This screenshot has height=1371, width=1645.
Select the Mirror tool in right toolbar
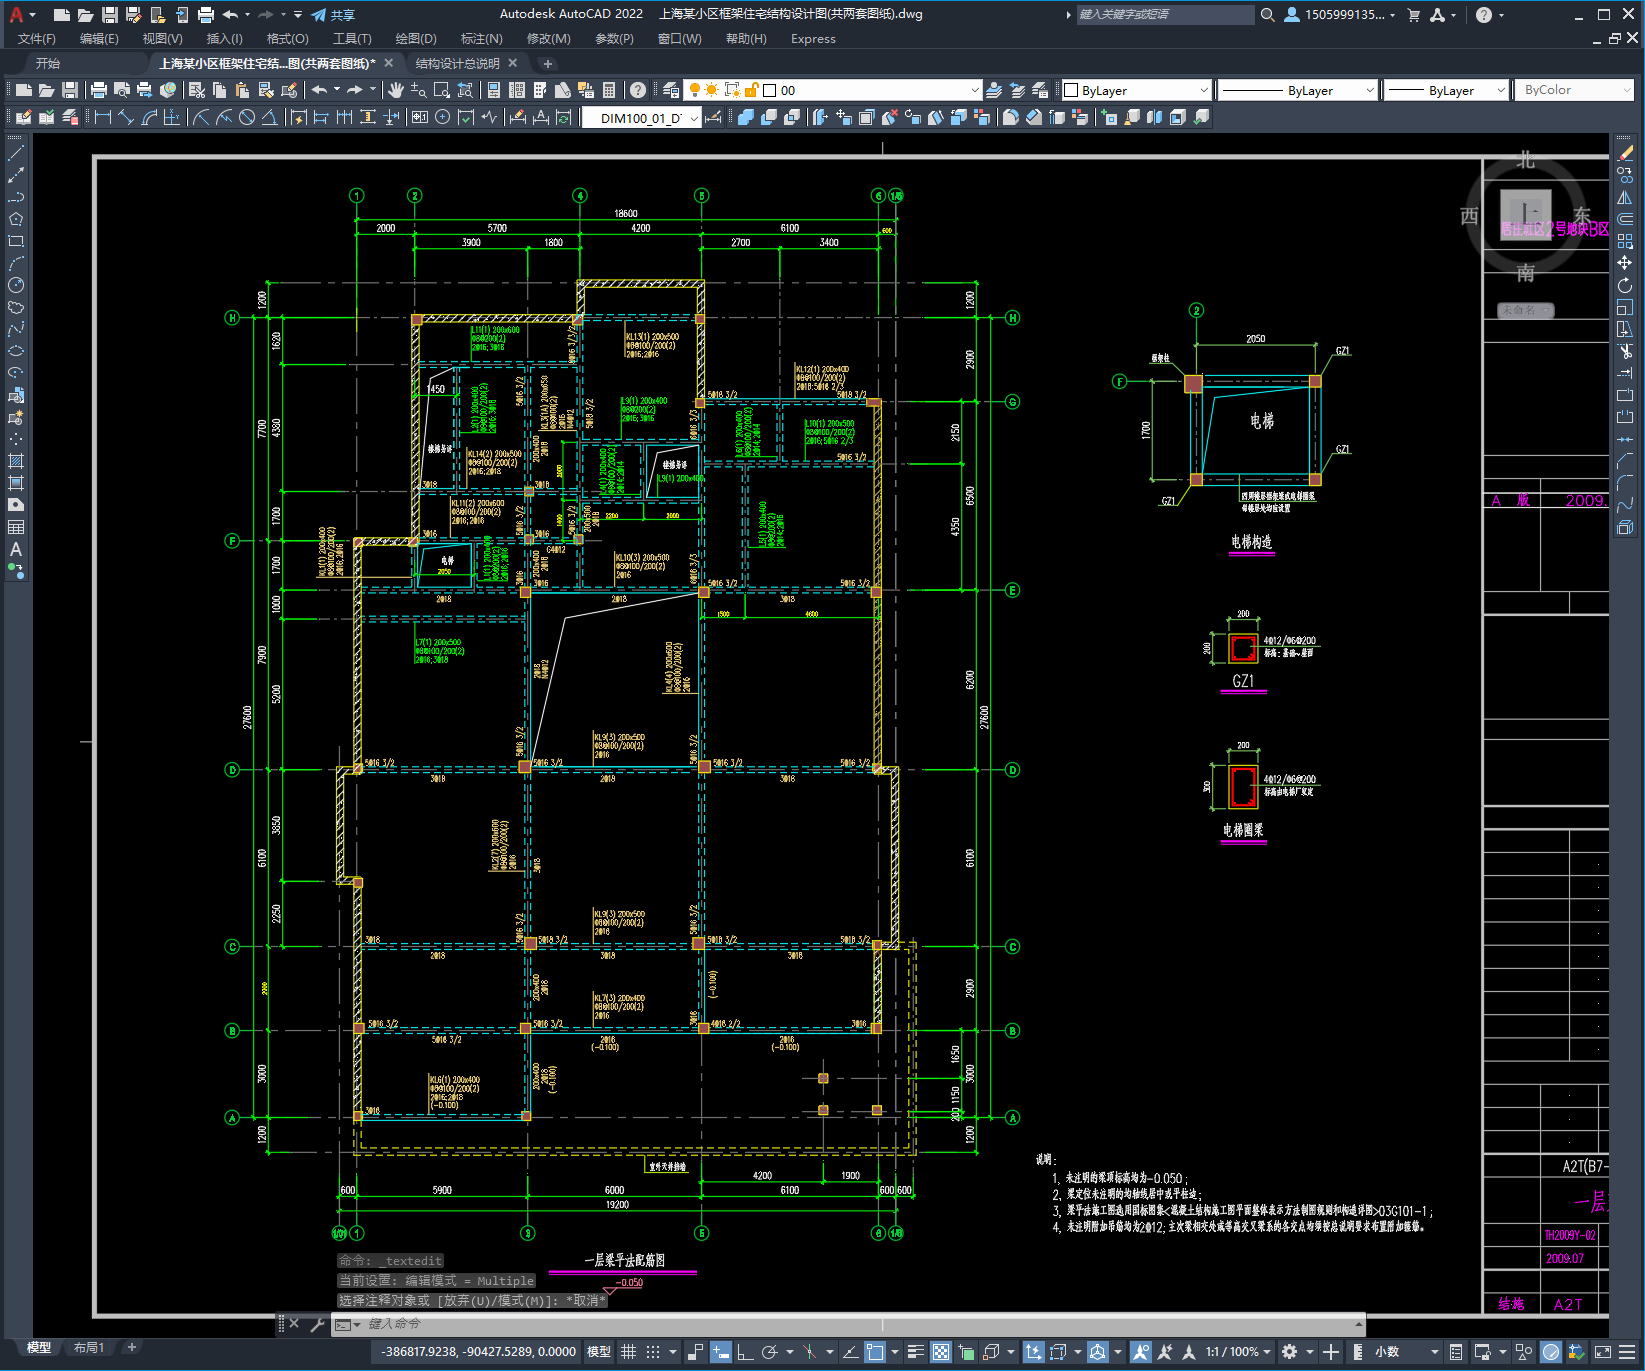coord(1625,197)
